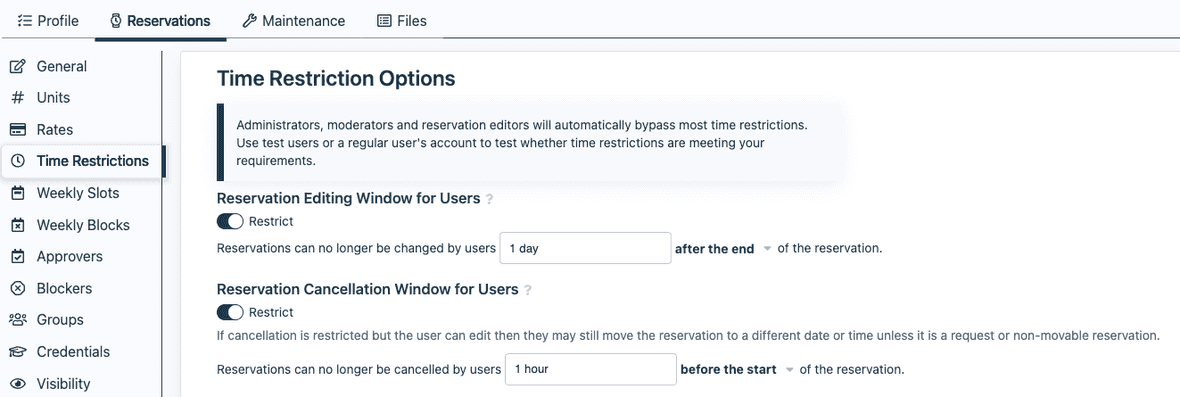
Task: Click the Groups people icon
Action: tap(17, 320)
